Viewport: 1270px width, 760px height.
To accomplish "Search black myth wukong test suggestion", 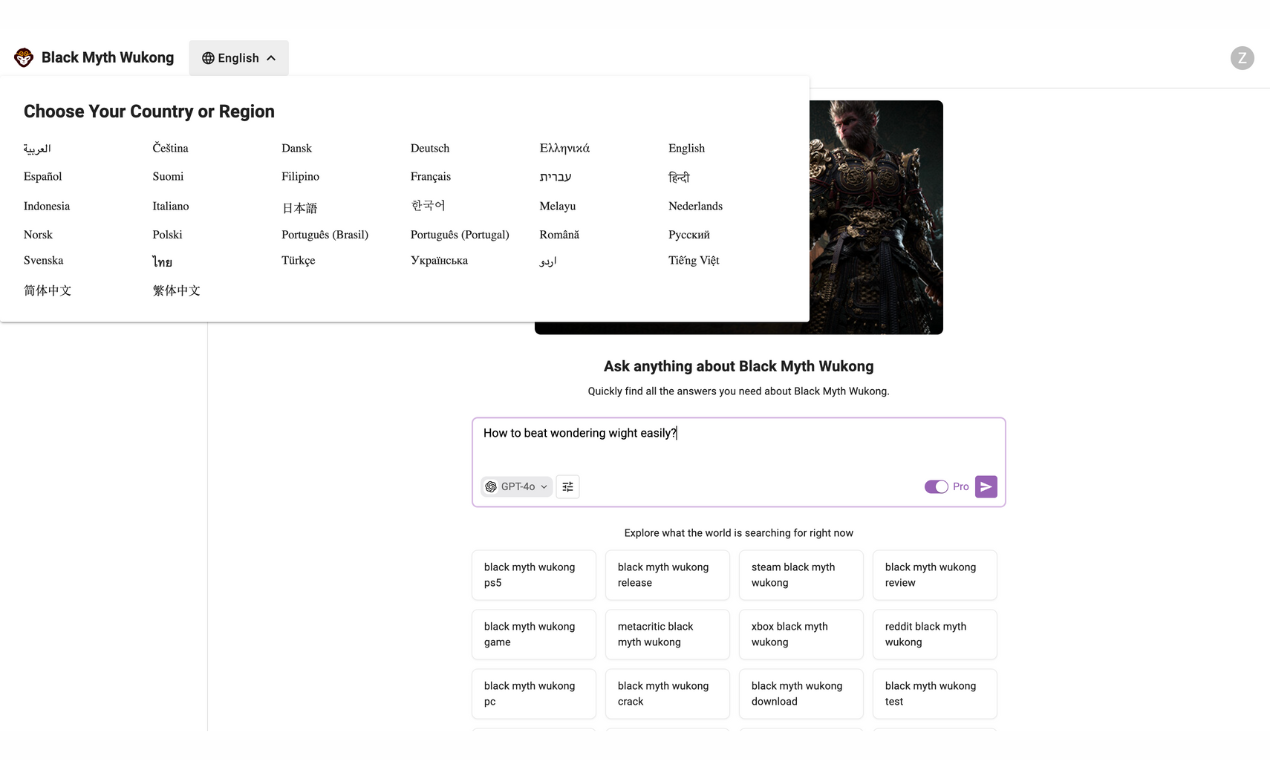I will (x=935, y=694).
